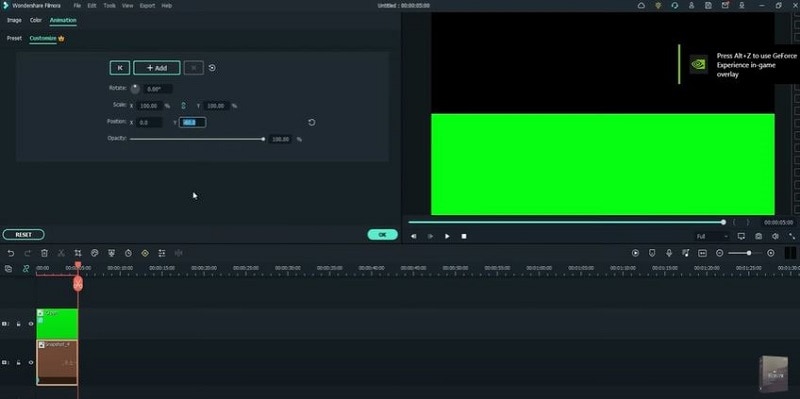The image size is (800, 399).
Task: Click the download icon in title bar
Action: click(742, 6)
